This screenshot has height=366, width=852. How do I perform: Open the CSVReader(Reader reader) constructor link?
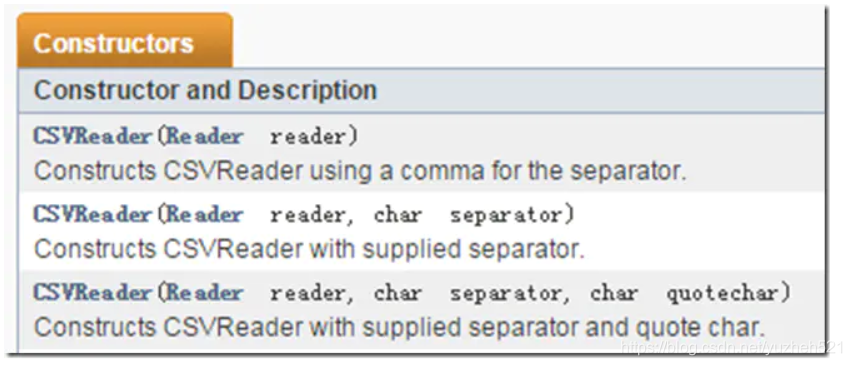(93, 136)
